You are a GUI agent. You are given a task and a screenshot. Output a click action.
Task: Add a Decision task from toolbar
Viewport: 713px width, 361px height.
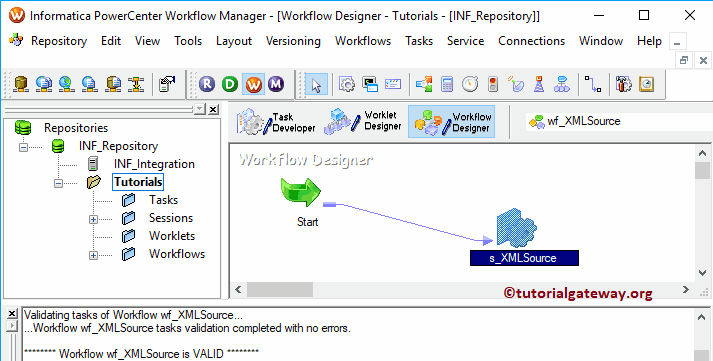tap(424, 84)
